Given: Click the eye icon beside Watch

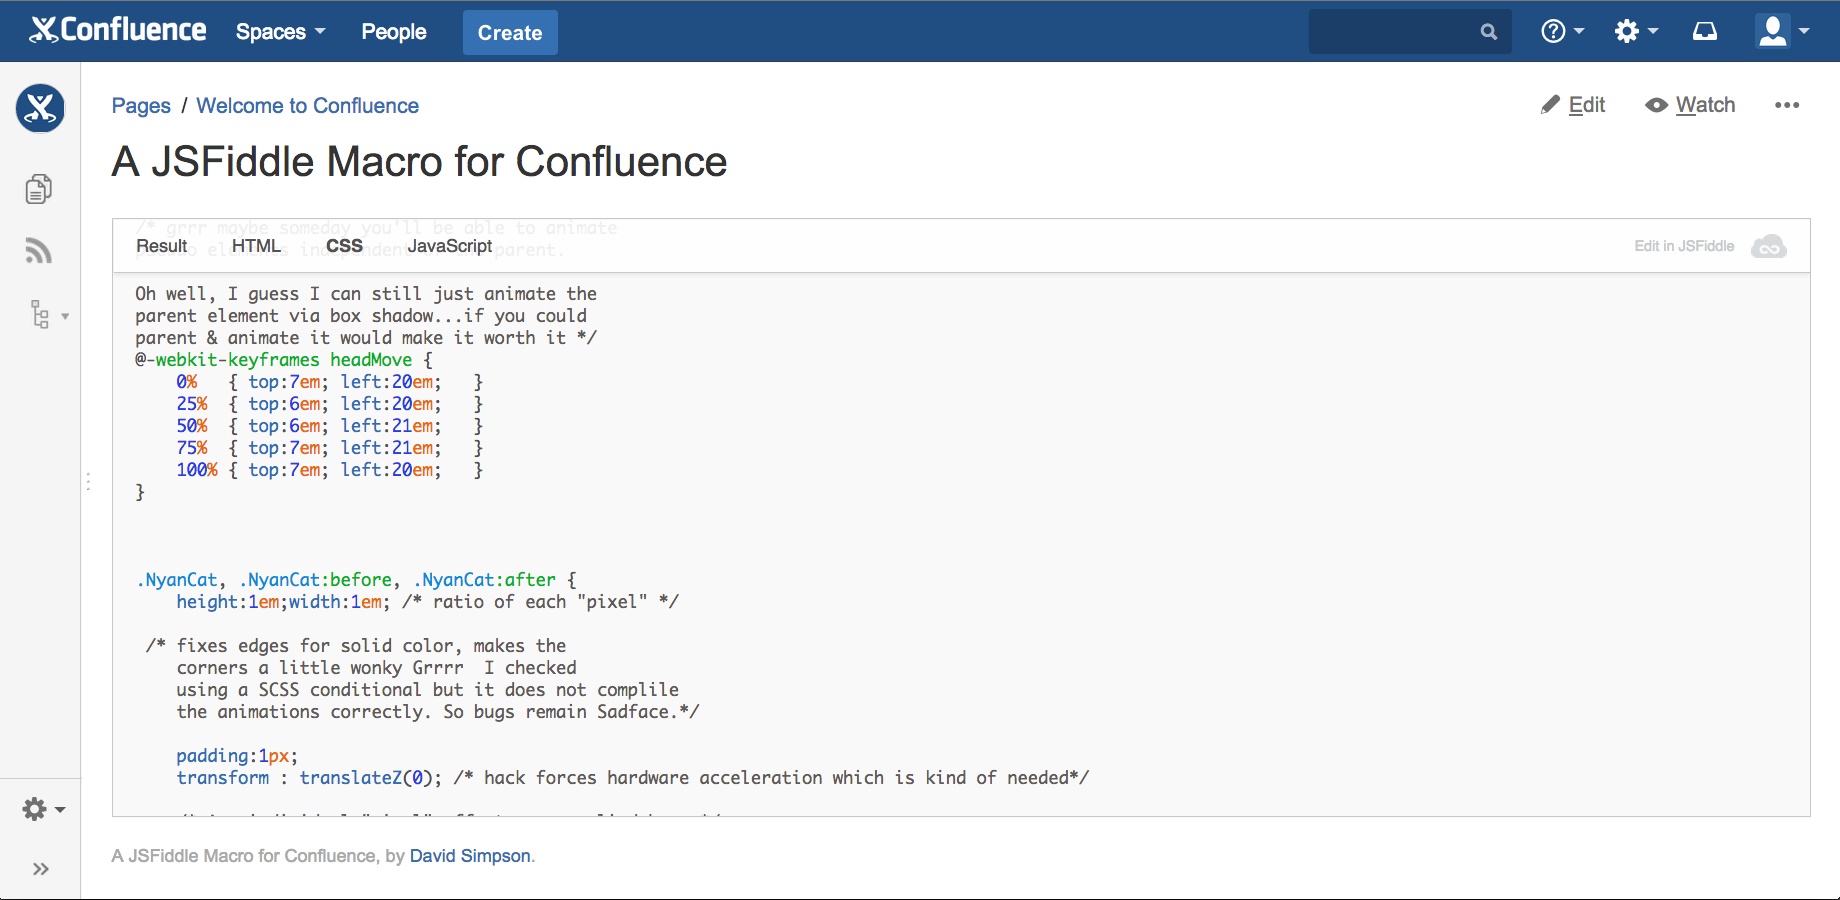Looking at the screenshot, I should click(x=1657, y=105).
